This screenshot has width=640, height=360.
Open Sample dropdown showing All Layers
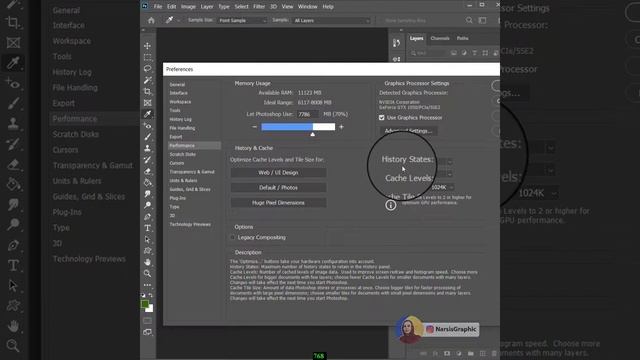point(331,20)
